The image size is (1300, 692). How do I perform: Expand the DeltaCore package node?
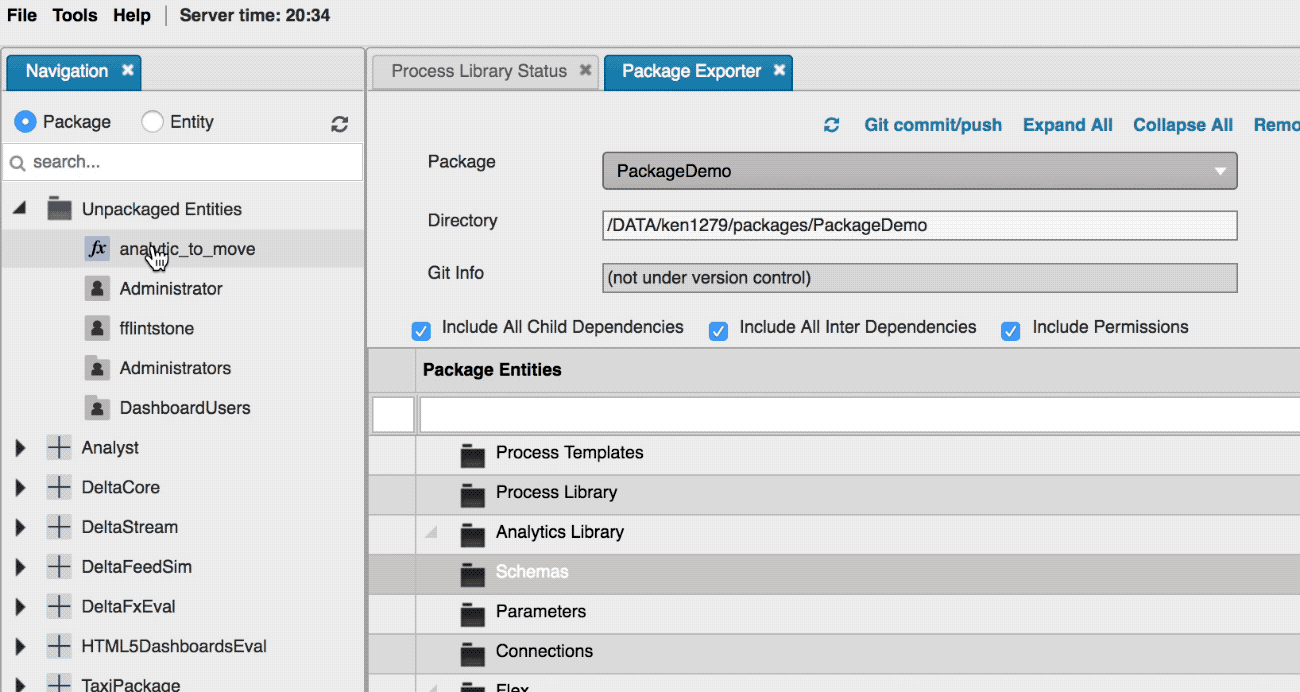point(20,488)
